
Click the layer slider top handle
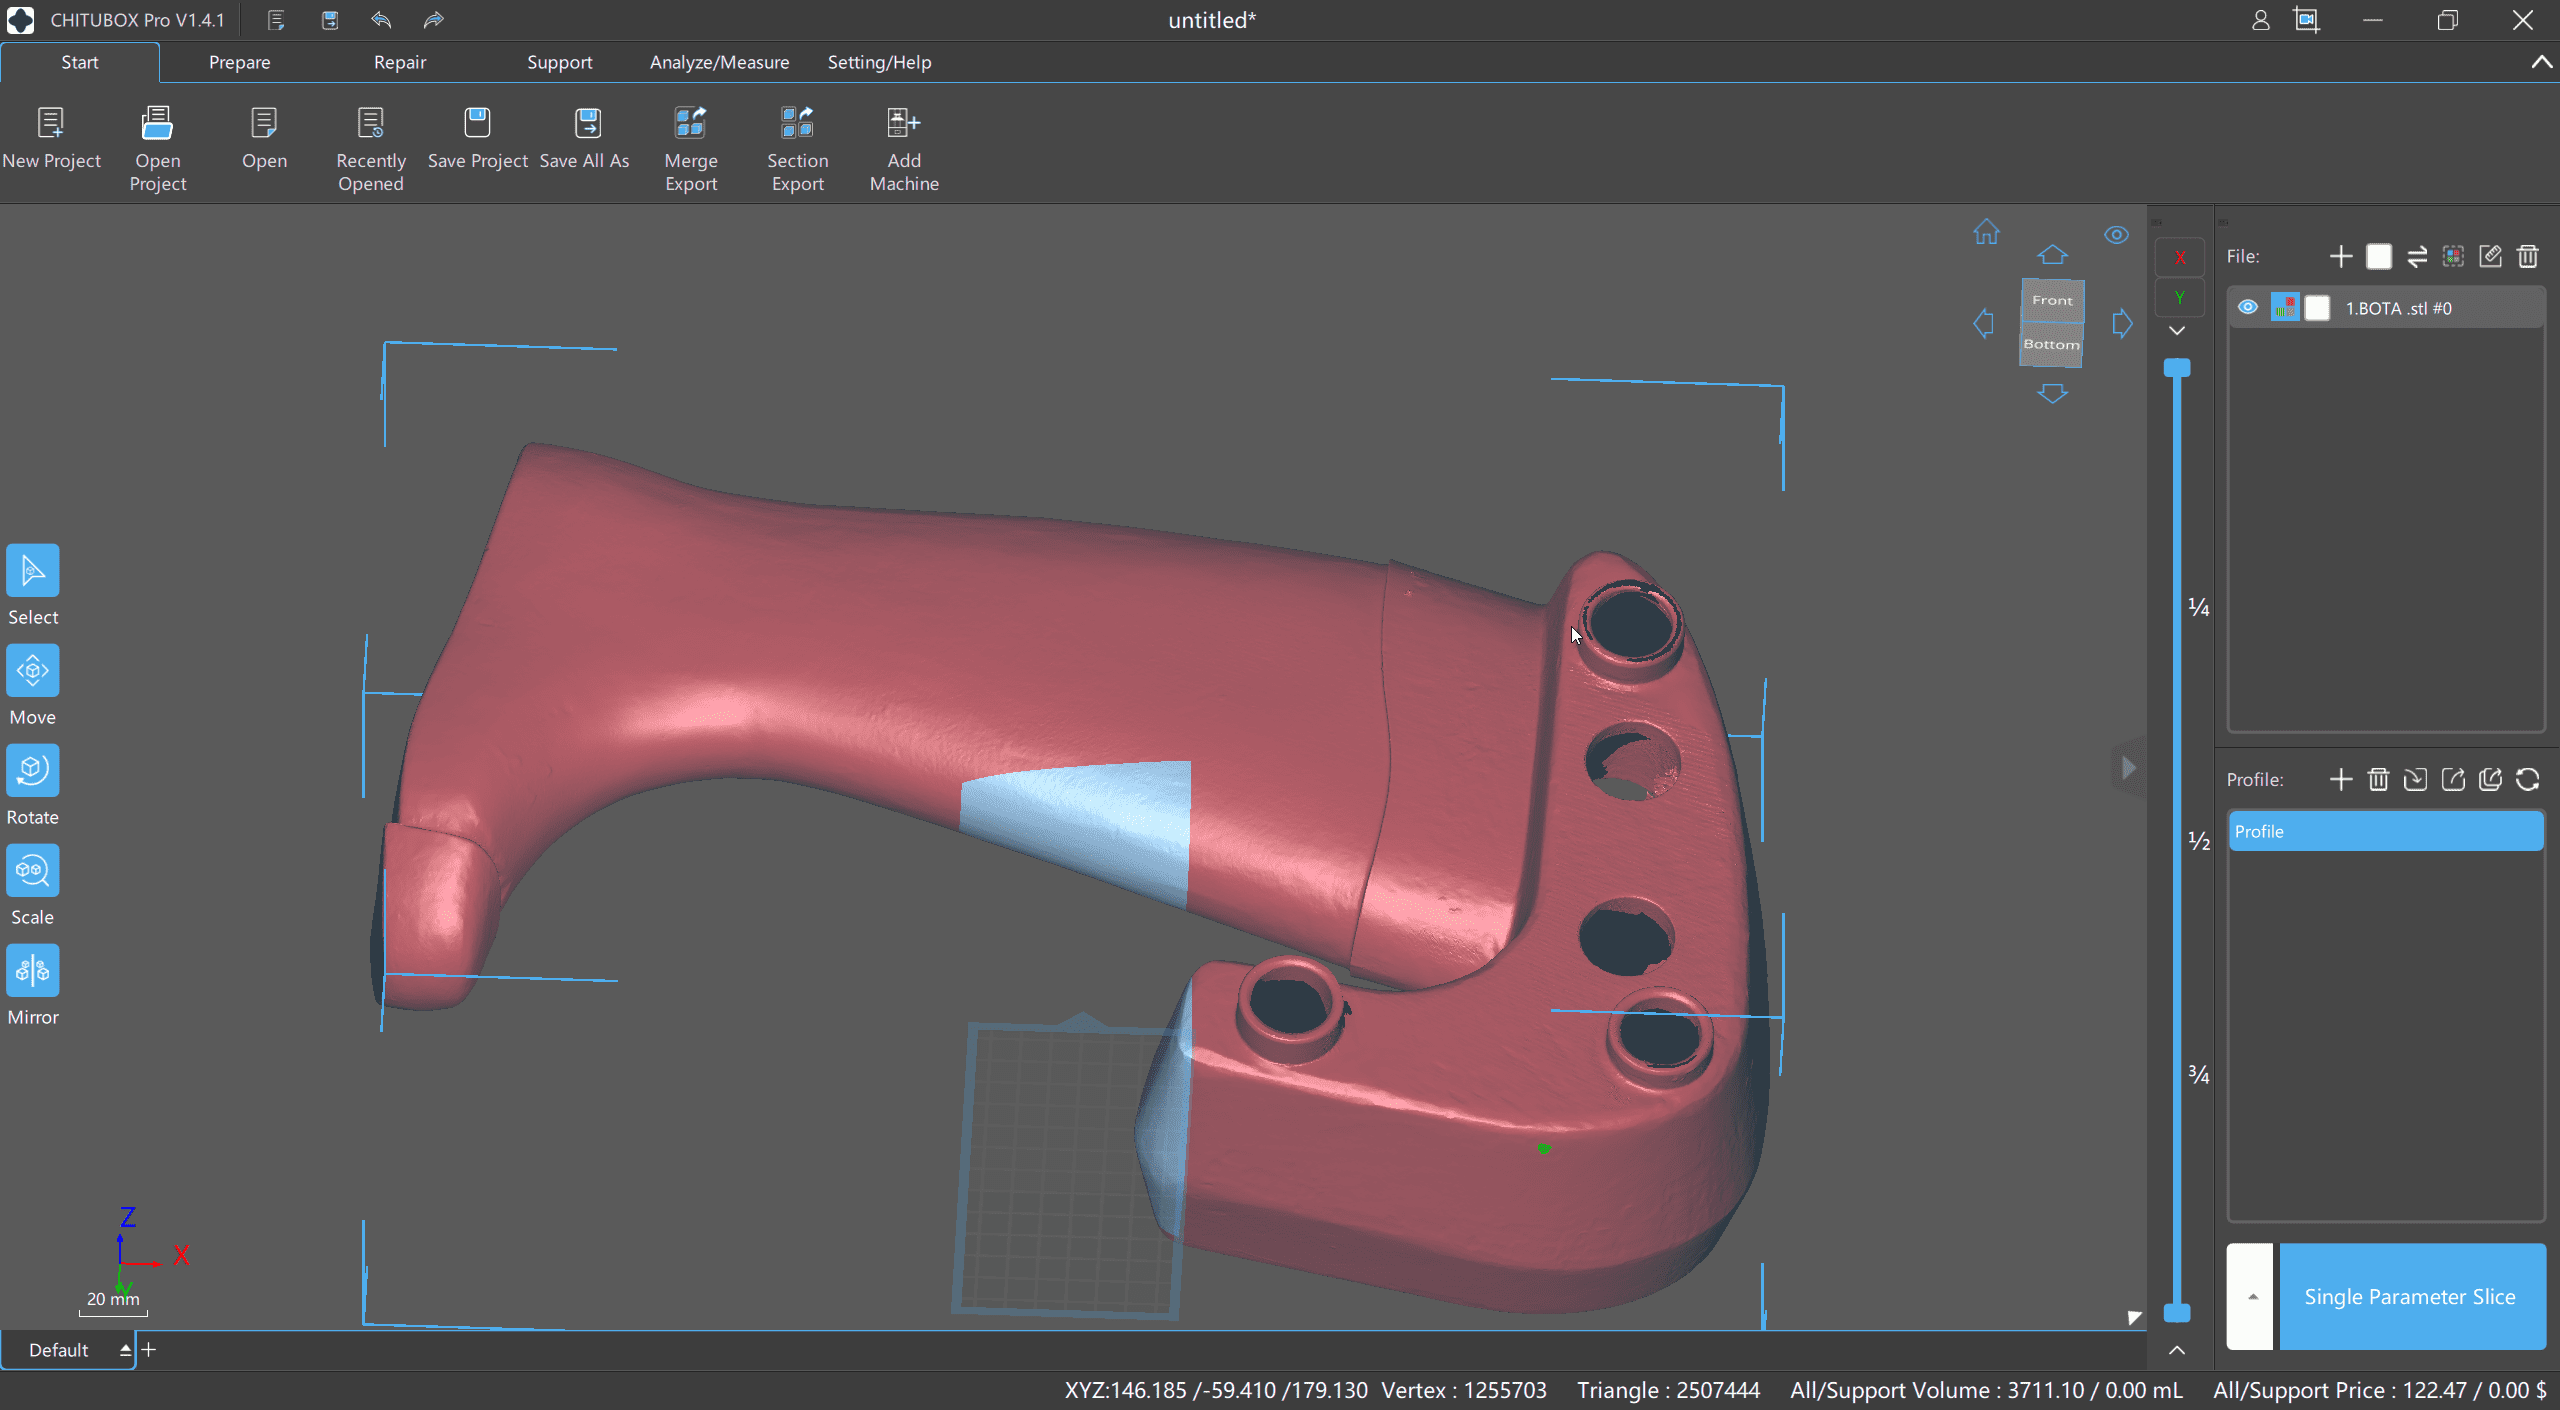2177,368
